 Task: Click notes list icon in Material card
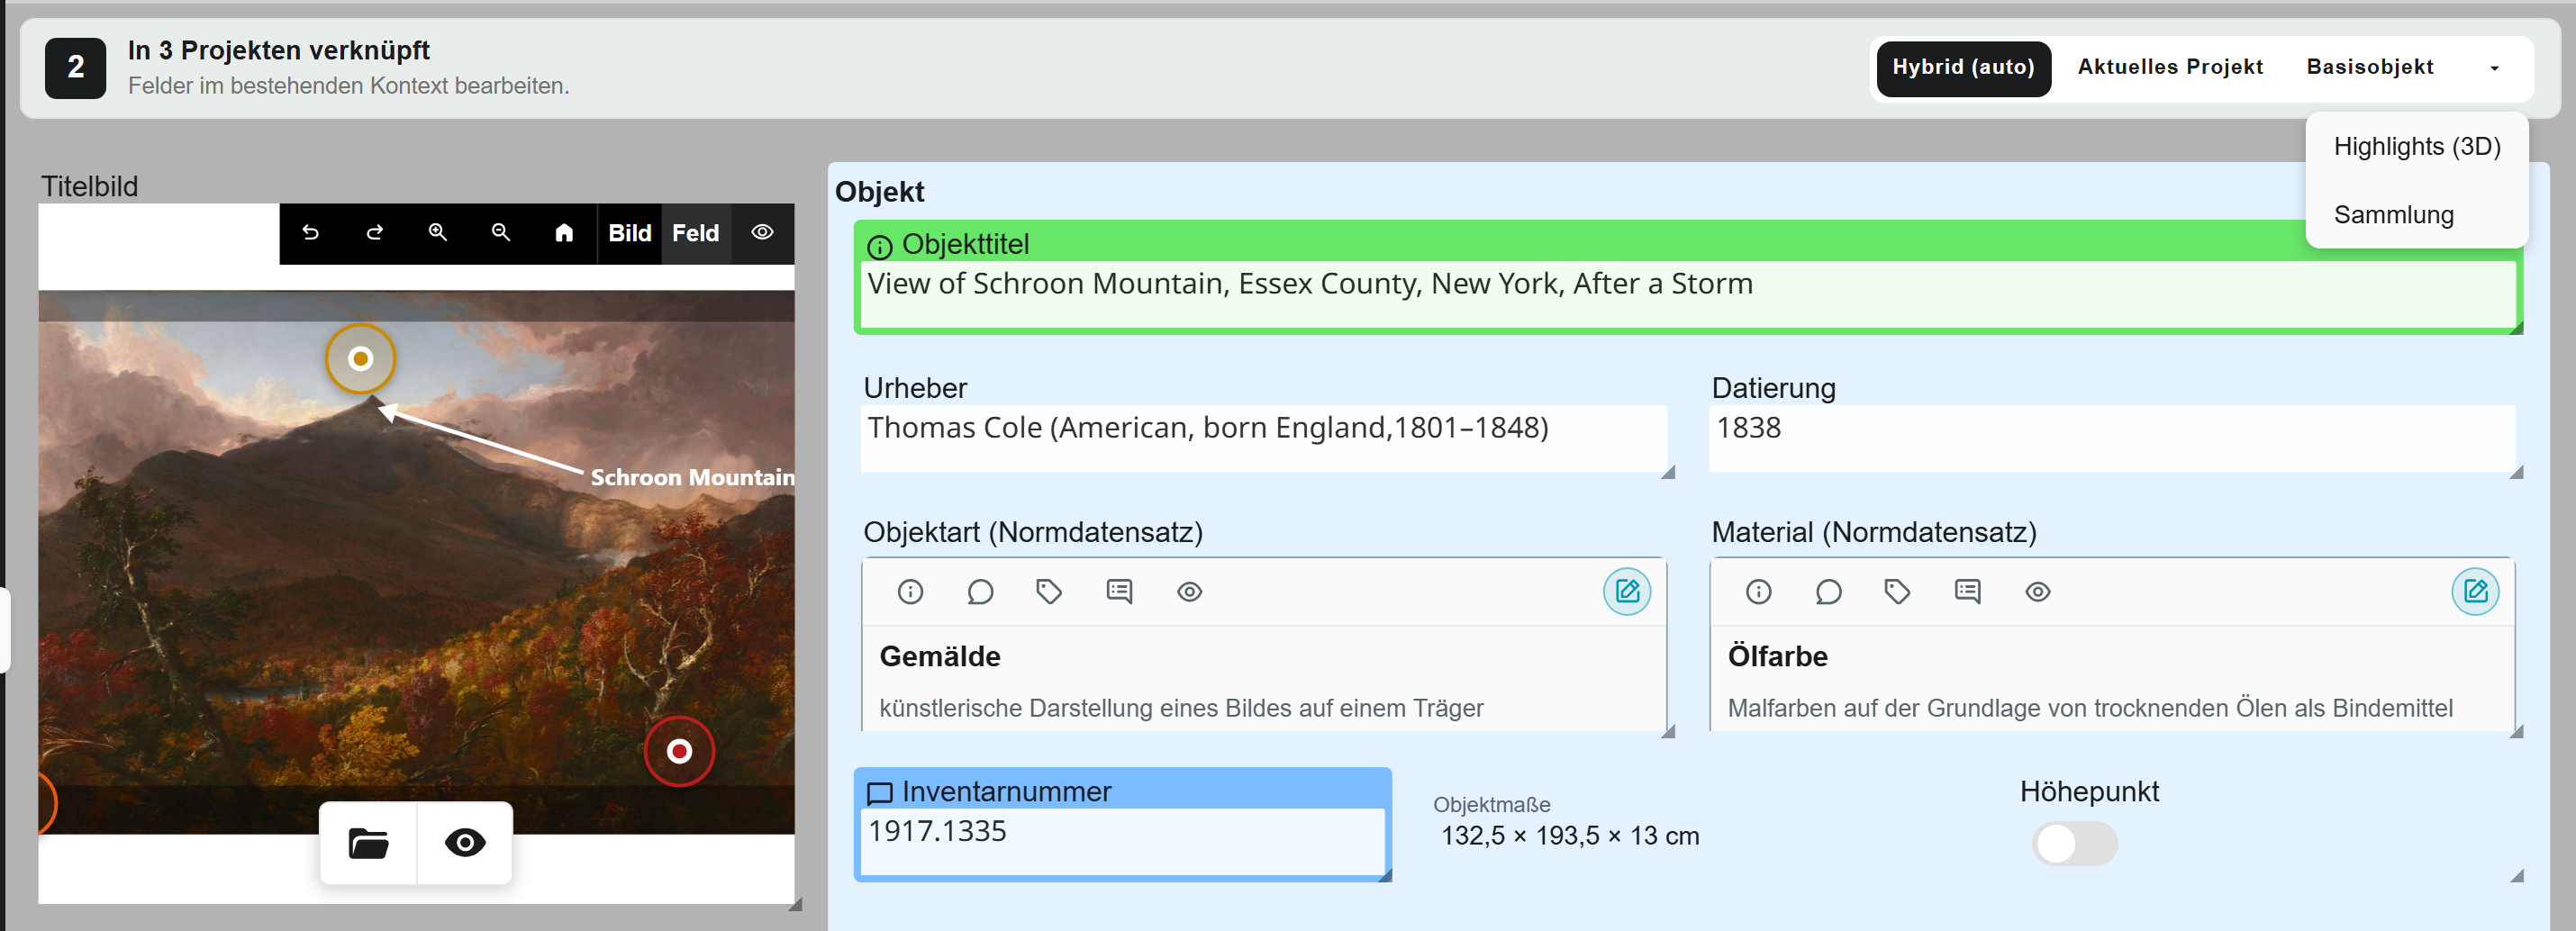coord(1967,592)
